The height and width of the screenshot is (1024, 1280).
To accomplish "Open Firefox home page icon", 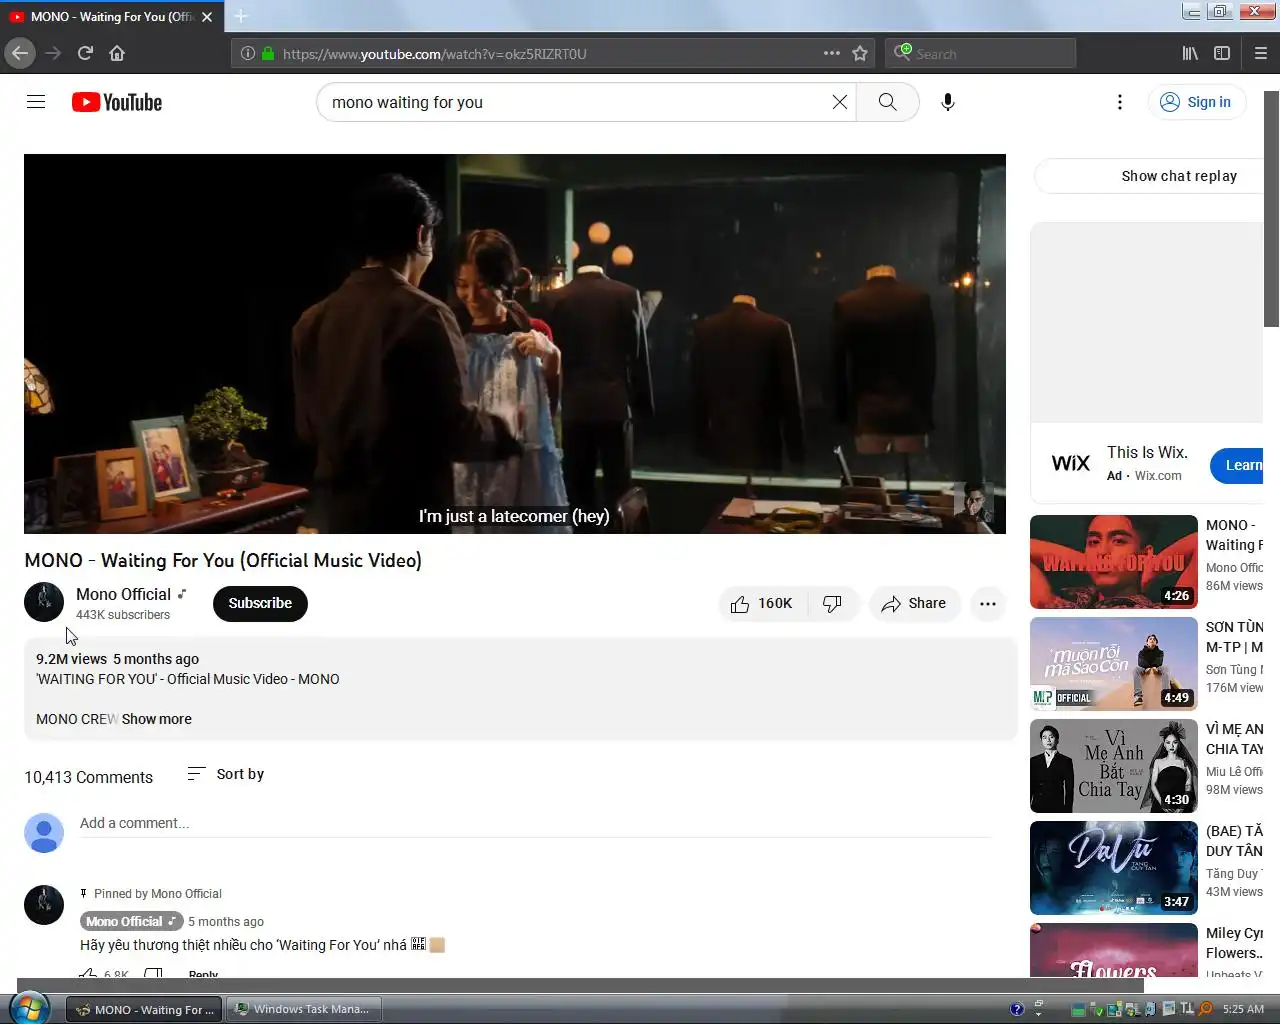I will 117,53.
